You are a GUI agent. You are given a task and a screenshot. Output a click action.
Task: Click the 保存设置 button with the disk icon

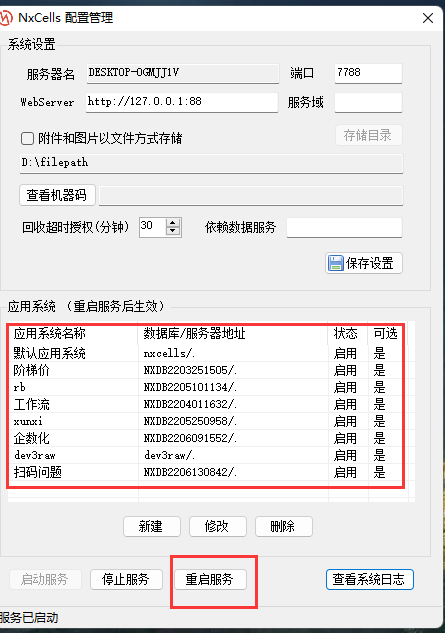[364, 263]
